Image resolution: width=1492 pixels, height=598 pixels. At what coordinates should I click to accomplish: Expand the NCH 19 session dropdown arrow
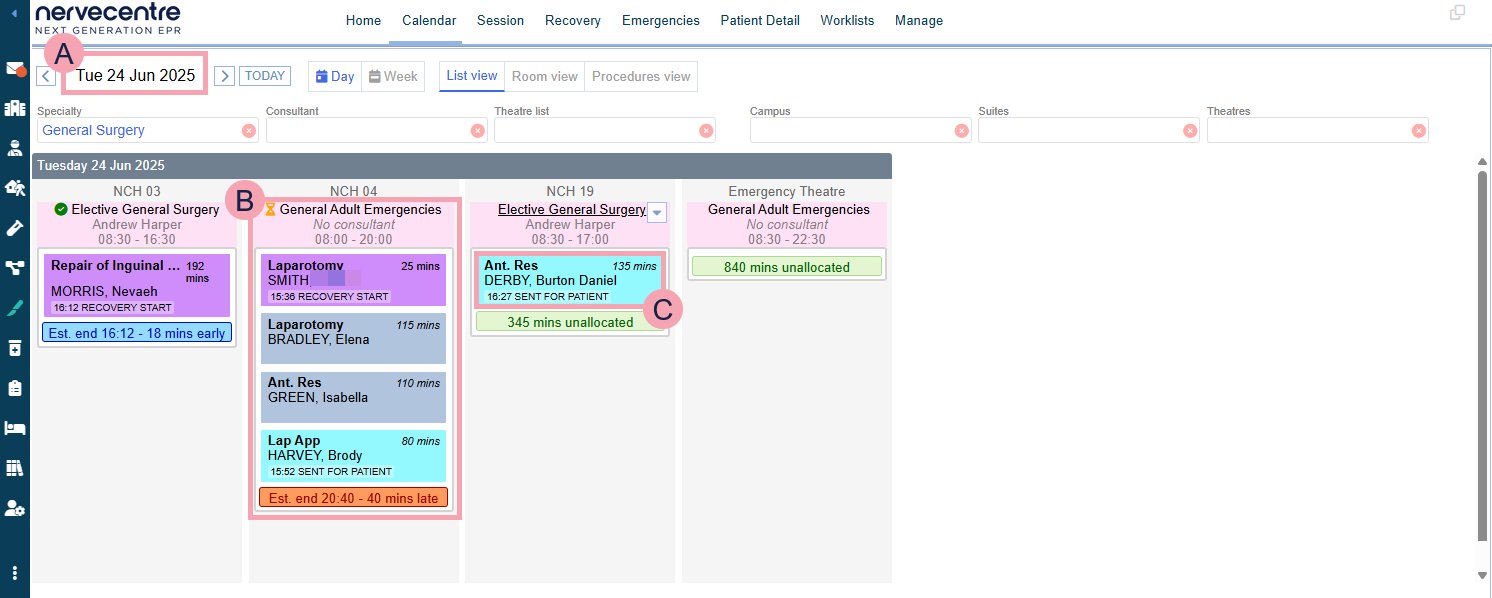[x=657, y=212]
